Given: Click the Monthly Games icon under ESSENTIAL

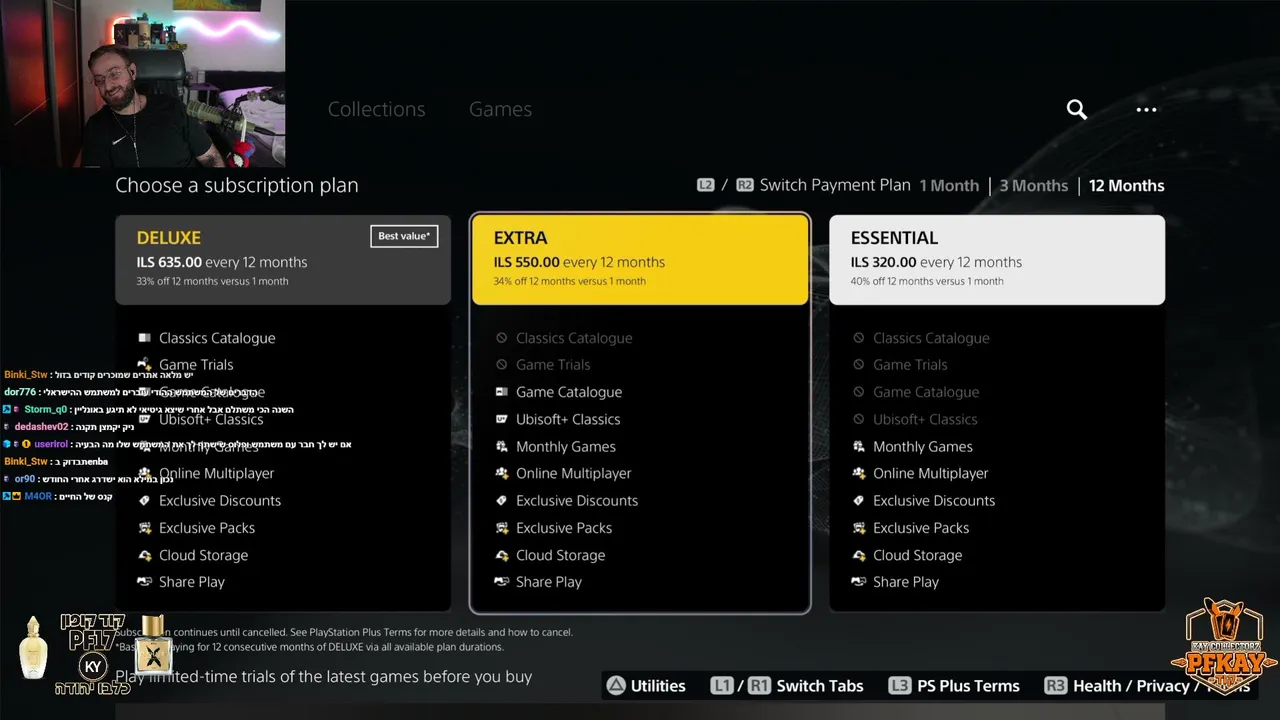Looking at the screenshot, I should (859, 446).
